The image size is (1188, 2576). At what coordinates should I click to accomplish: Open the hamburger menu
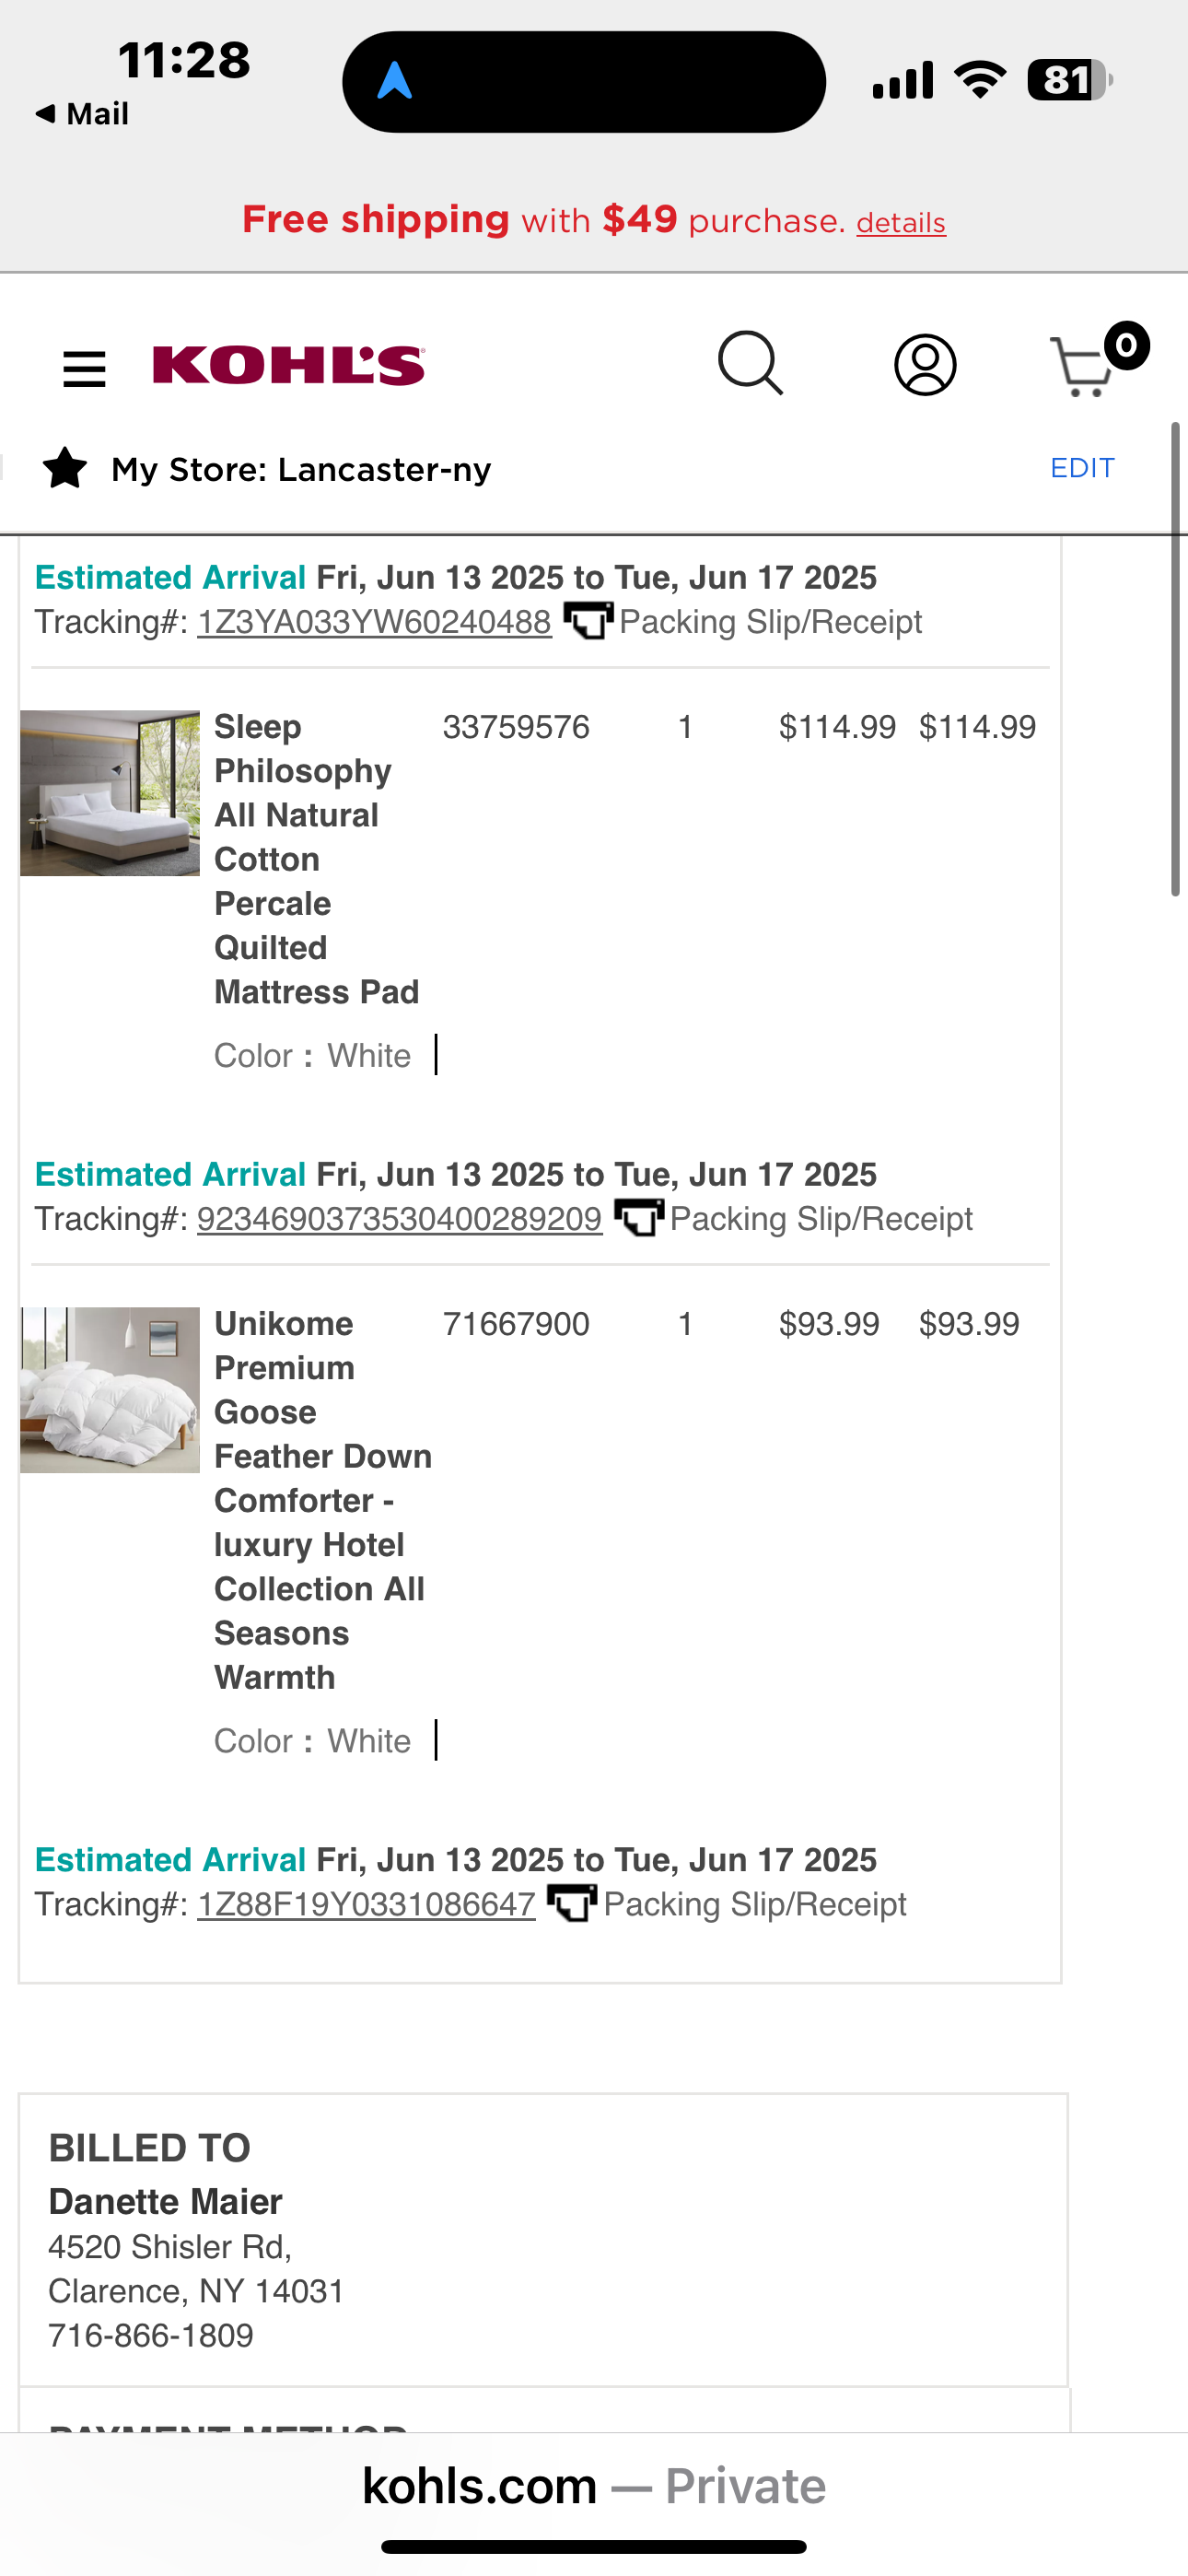point(84,369)
